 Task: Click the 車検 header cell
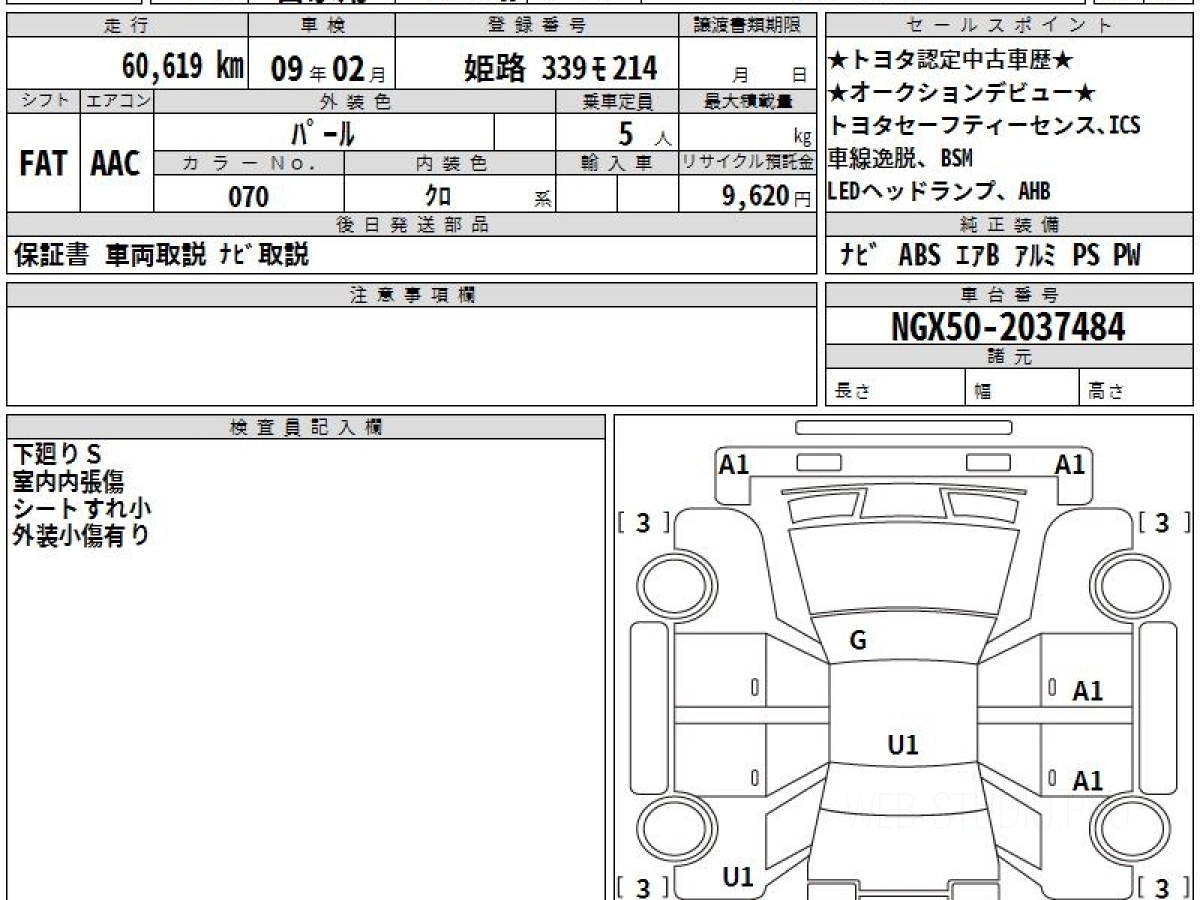pos(321,26)
